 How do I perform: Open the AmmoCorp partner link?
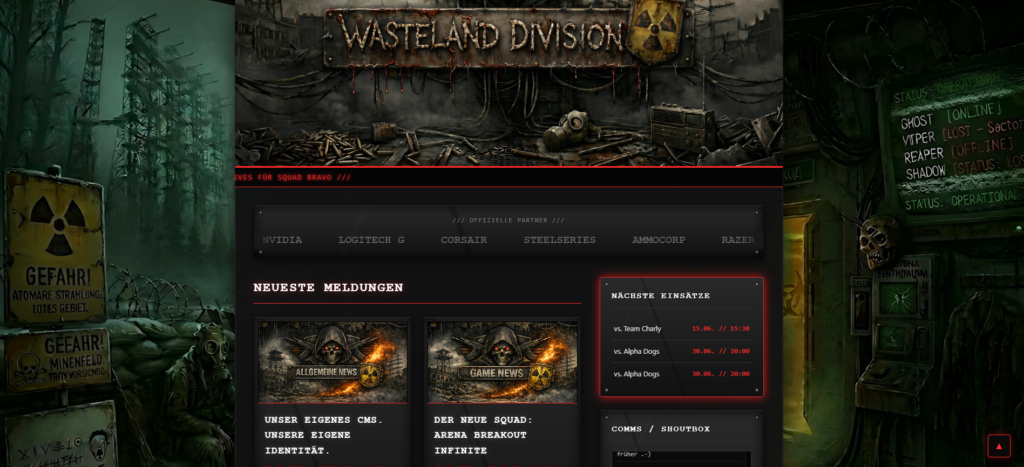click(x=658, y=240)
